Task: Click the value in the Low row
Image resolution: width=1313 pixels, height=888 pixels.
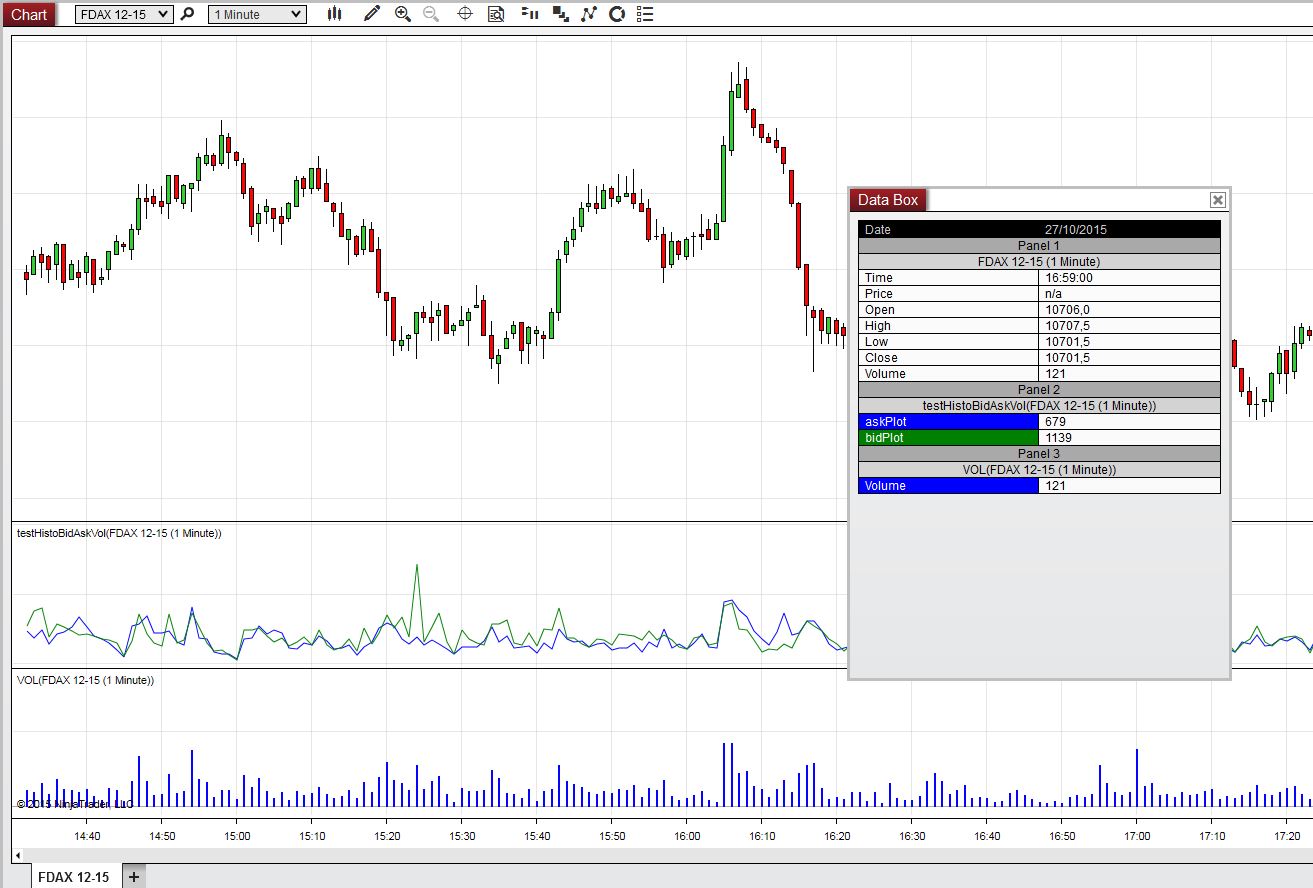Action: click(x=1066, y=342)
